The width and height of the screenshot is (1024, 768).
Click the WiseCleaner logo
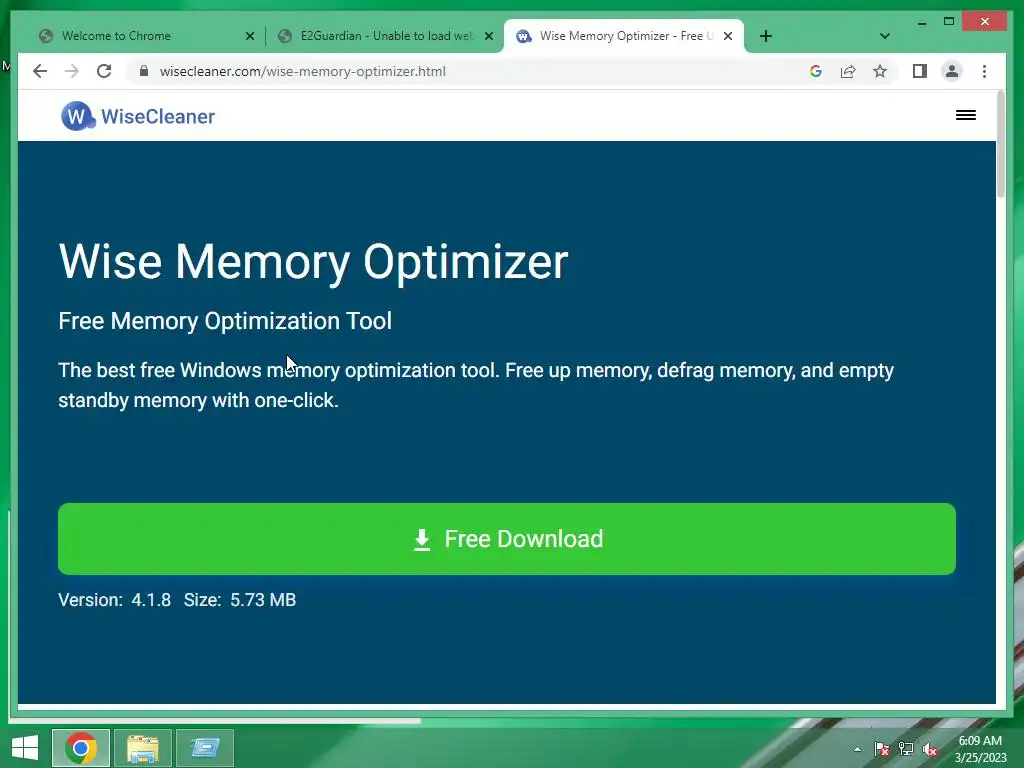(x=138, y=116)
